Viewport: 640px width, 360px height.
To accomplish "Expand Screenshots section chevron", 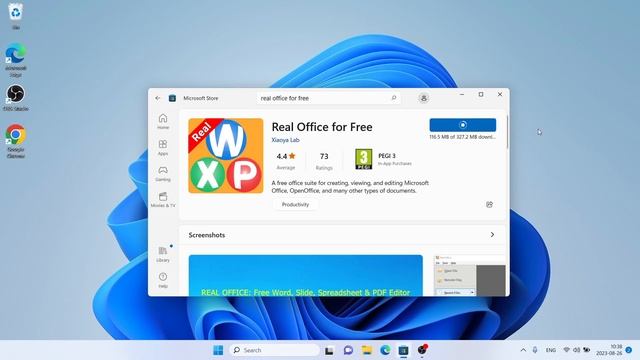I will point(492,235).
